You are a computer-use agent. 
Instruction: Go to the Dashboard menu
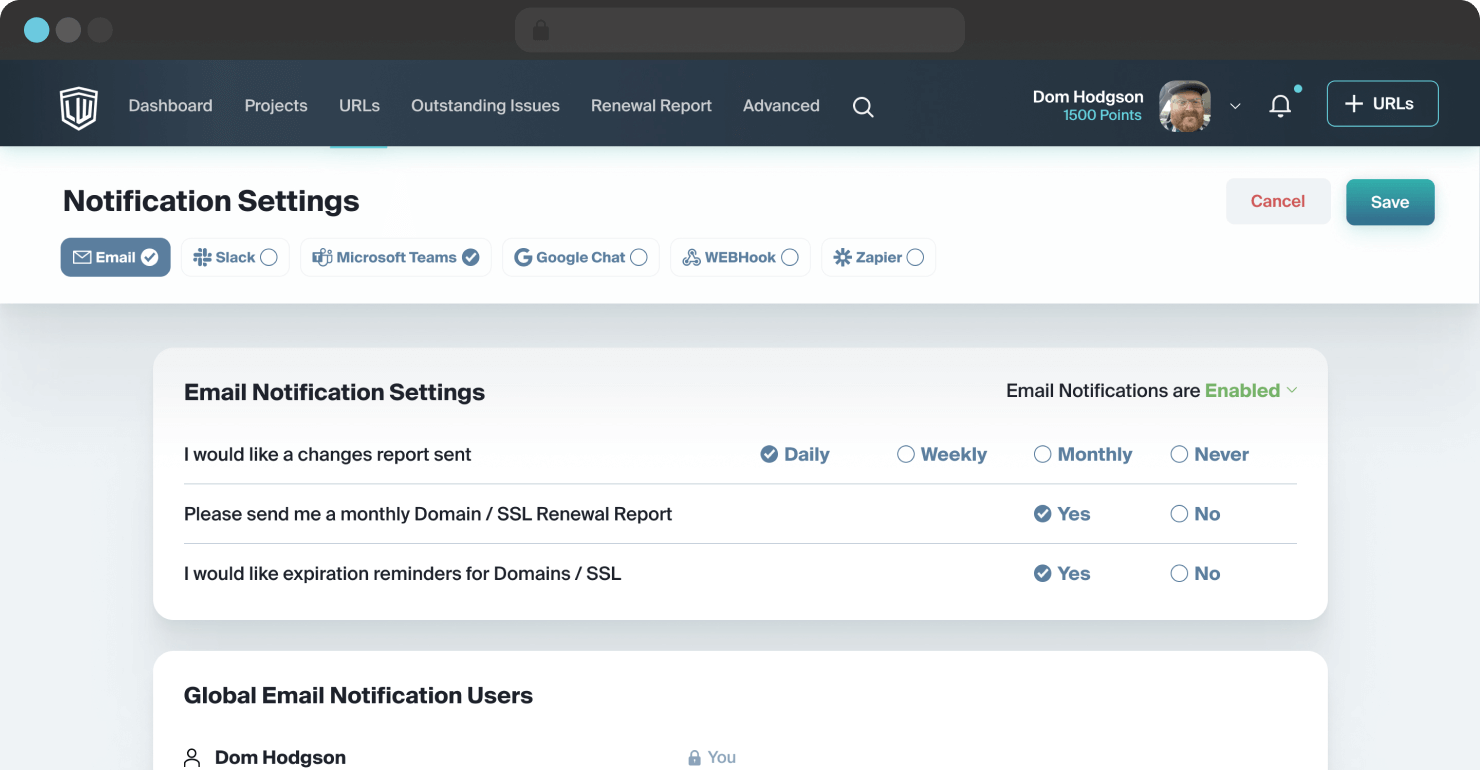[170, 106]
